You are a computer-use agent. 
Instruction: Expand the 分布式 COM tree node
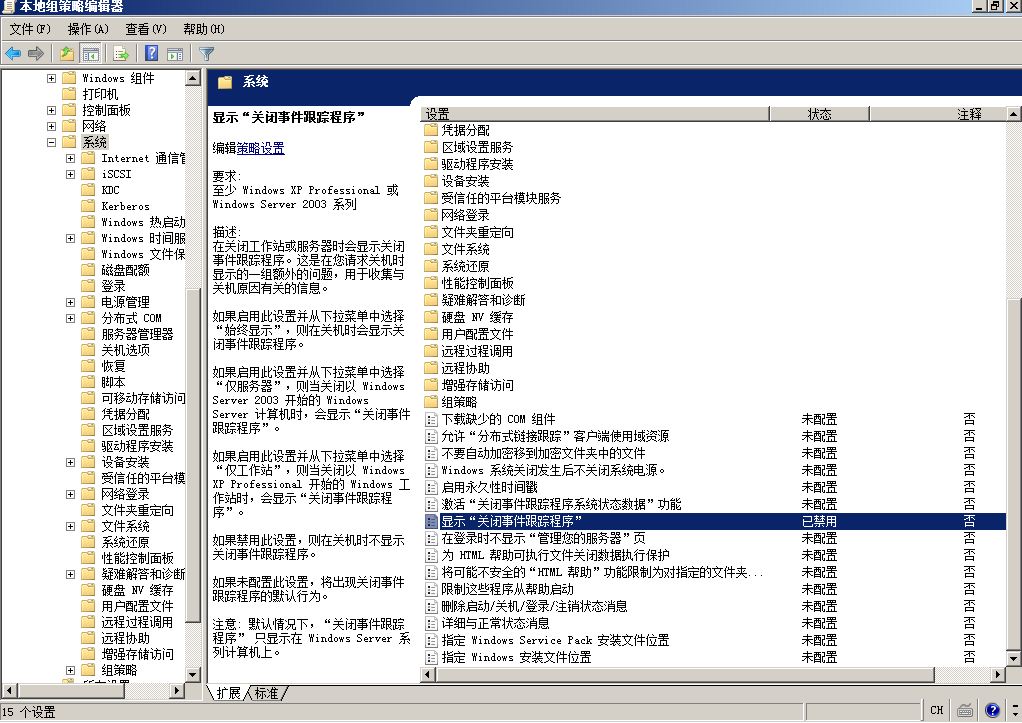tap(70, 318)
